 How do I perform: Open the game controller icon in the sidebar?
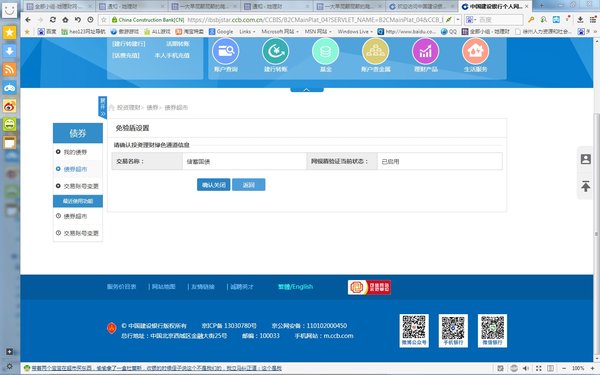pyautogui.click(x=10, y=88)
